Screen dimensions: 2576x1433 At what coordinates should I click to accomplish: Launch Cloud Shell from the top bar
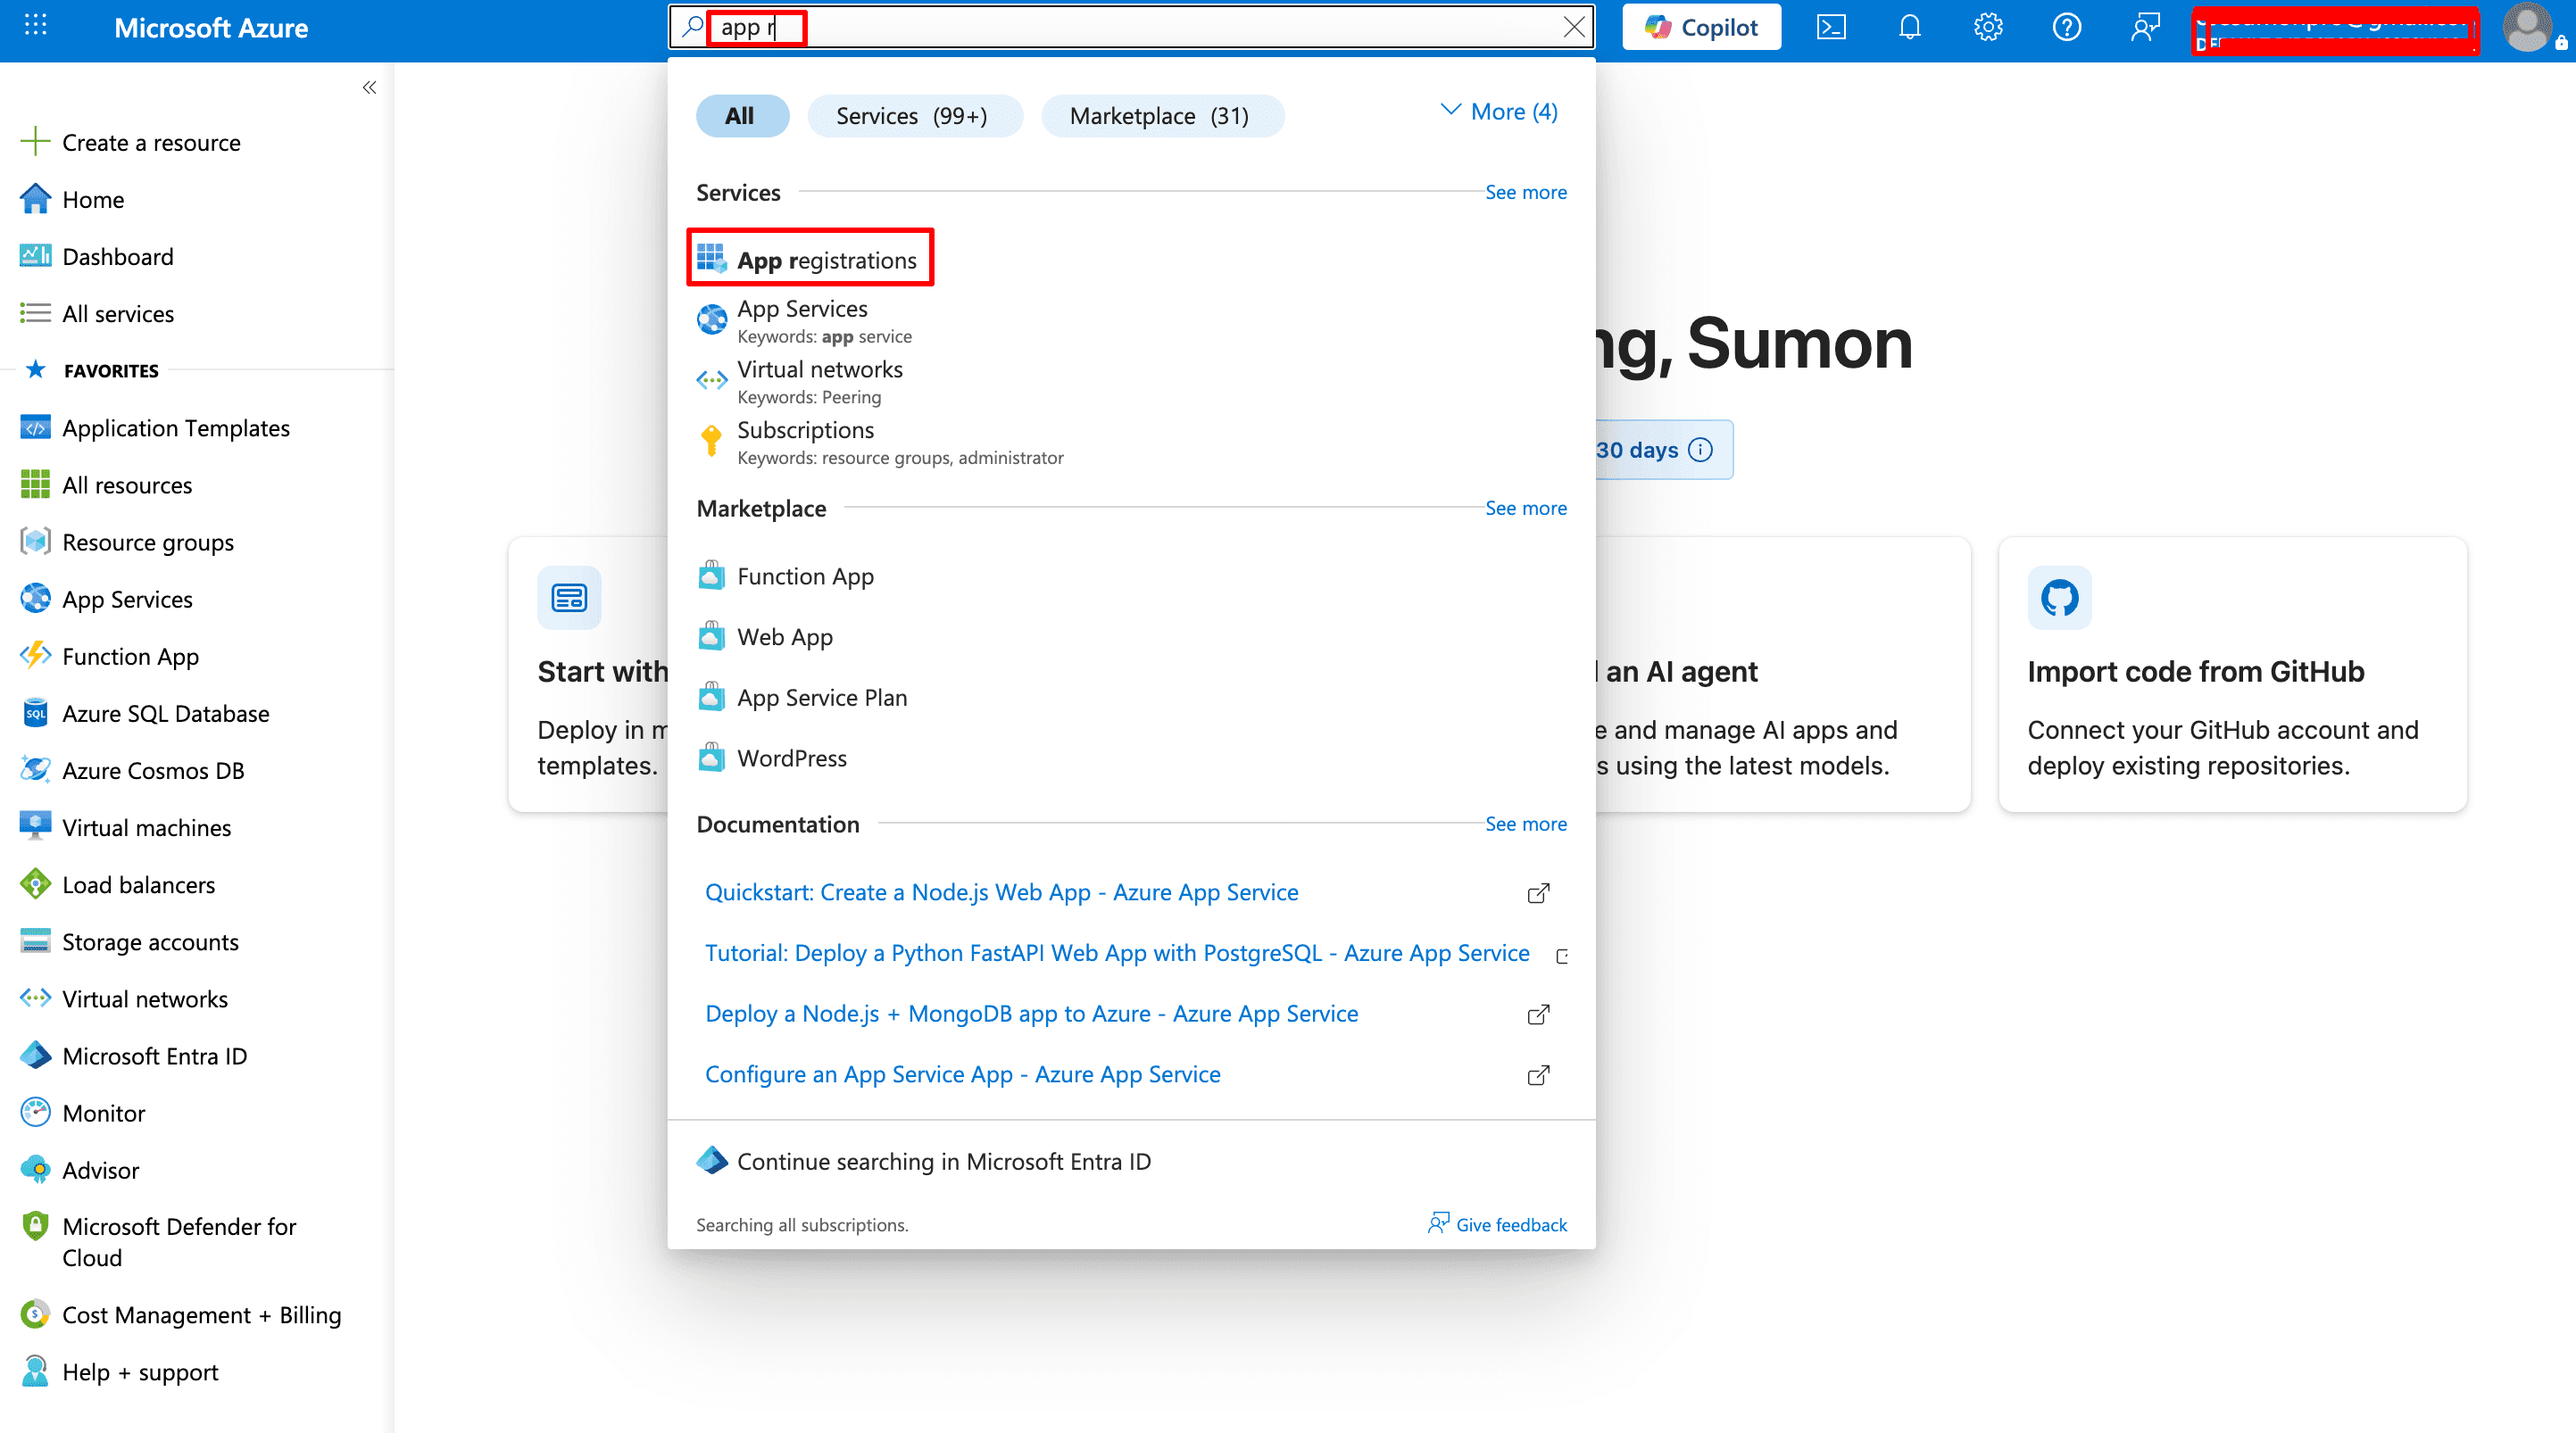1830,27
